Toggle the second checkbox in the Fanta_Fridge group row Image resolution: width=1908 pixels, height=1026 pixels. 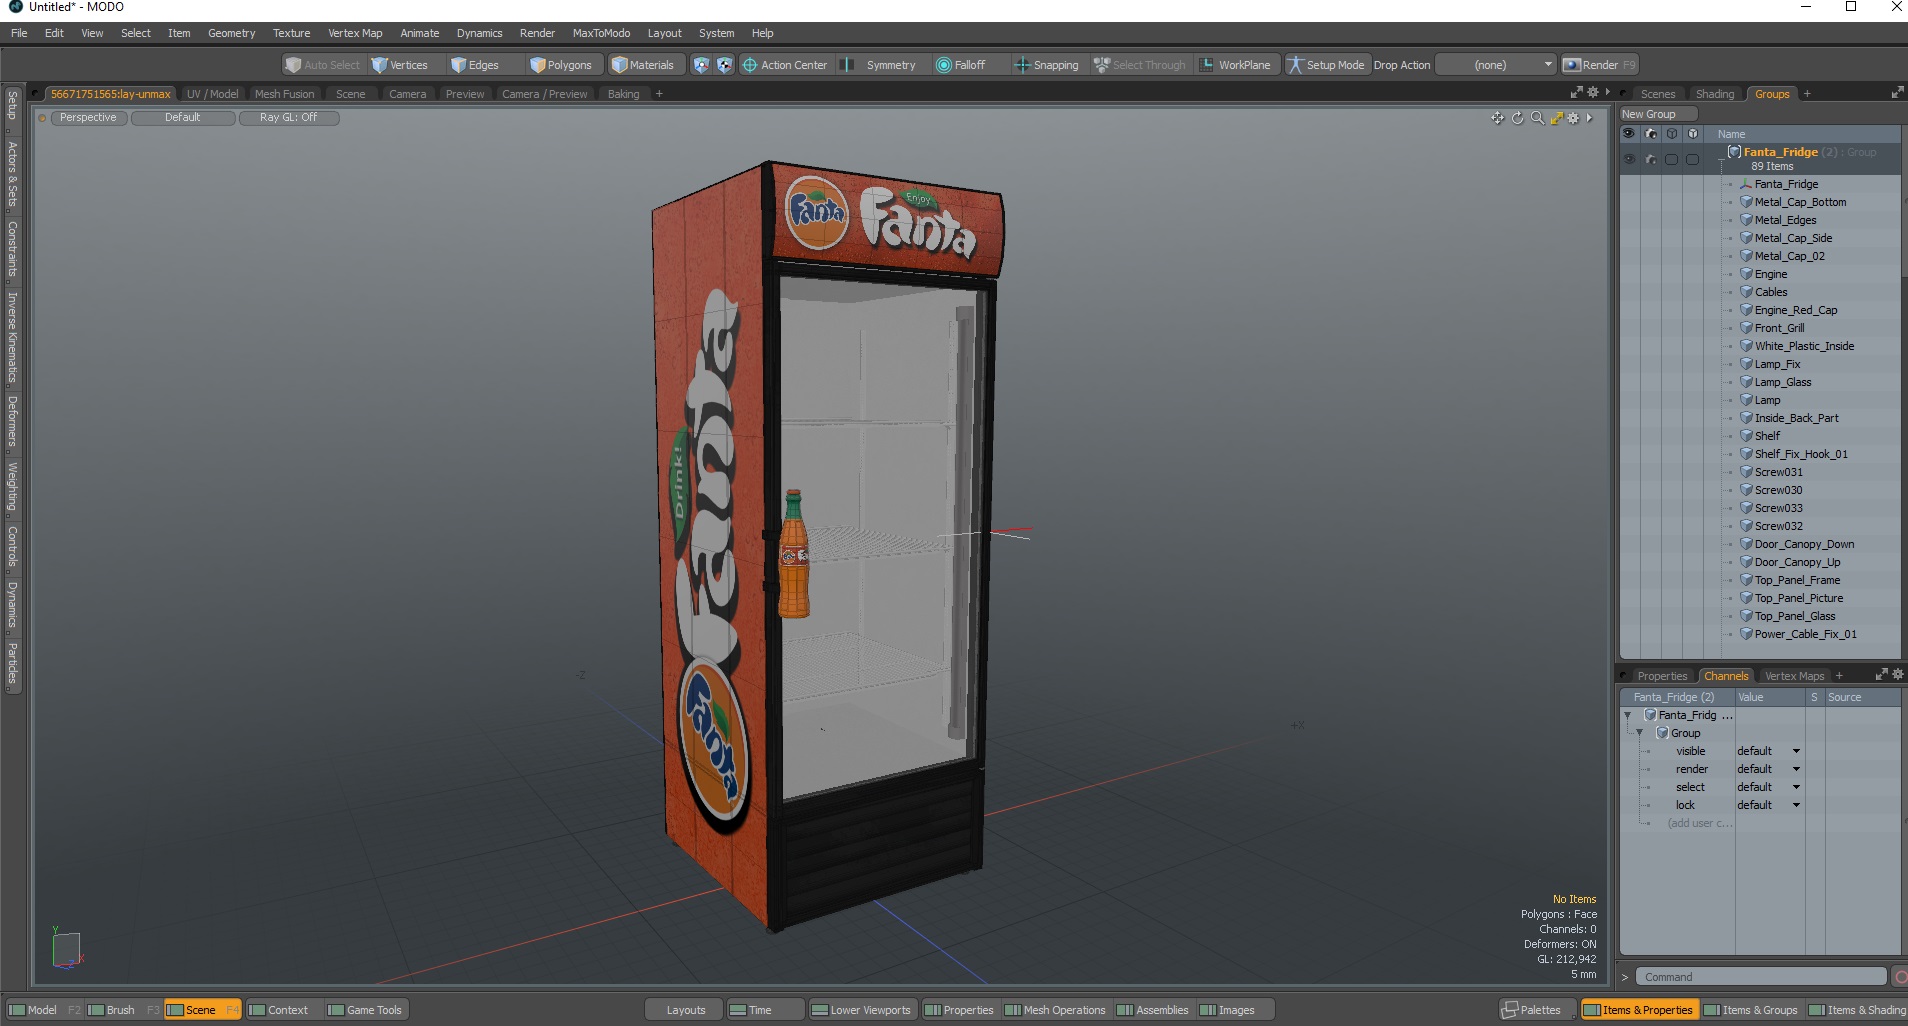[1692, 159]
